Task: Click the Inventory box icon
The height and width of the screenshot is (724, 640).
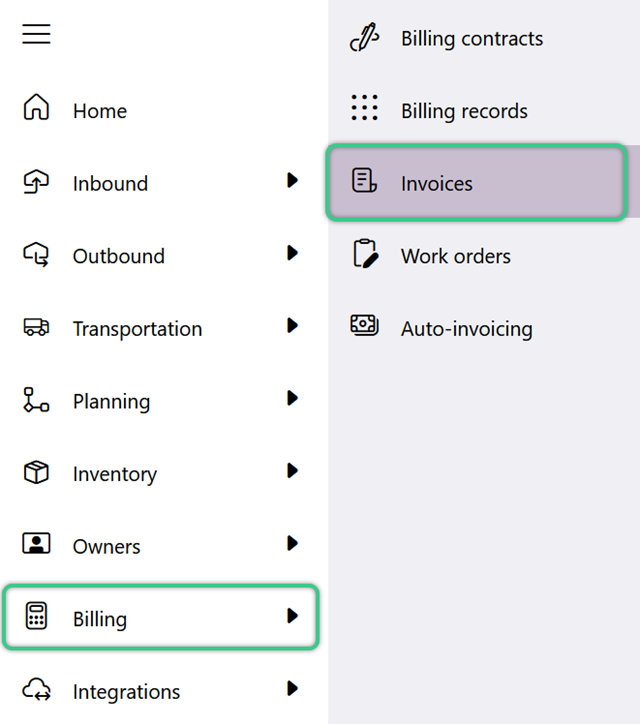Action: (x=36, y=472)
